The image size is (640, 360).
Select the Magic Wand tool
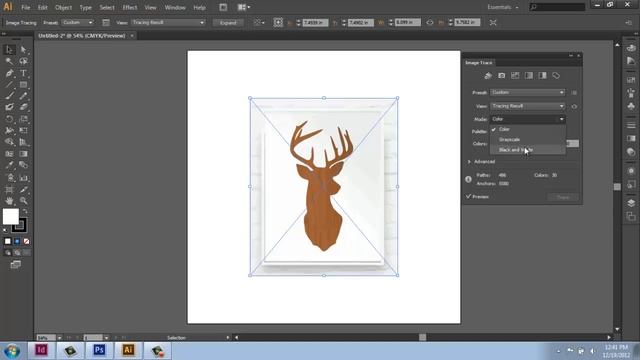(9, 61)
